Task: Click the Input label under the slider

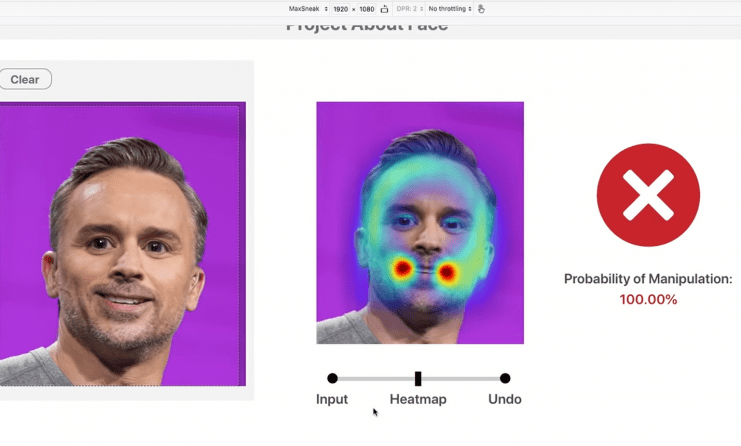Action: coord(332,399)
